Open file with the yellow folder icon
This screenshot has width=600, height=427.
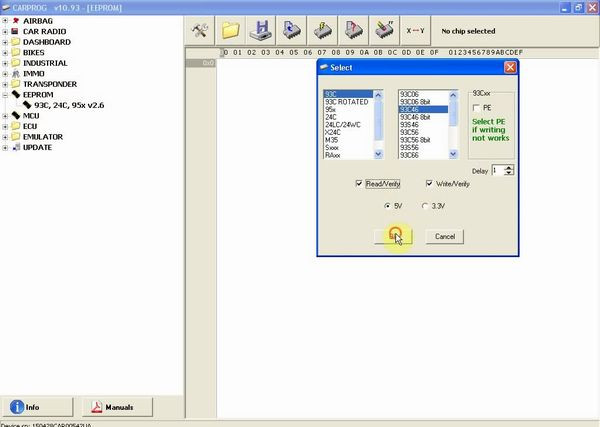click(233, 30)
